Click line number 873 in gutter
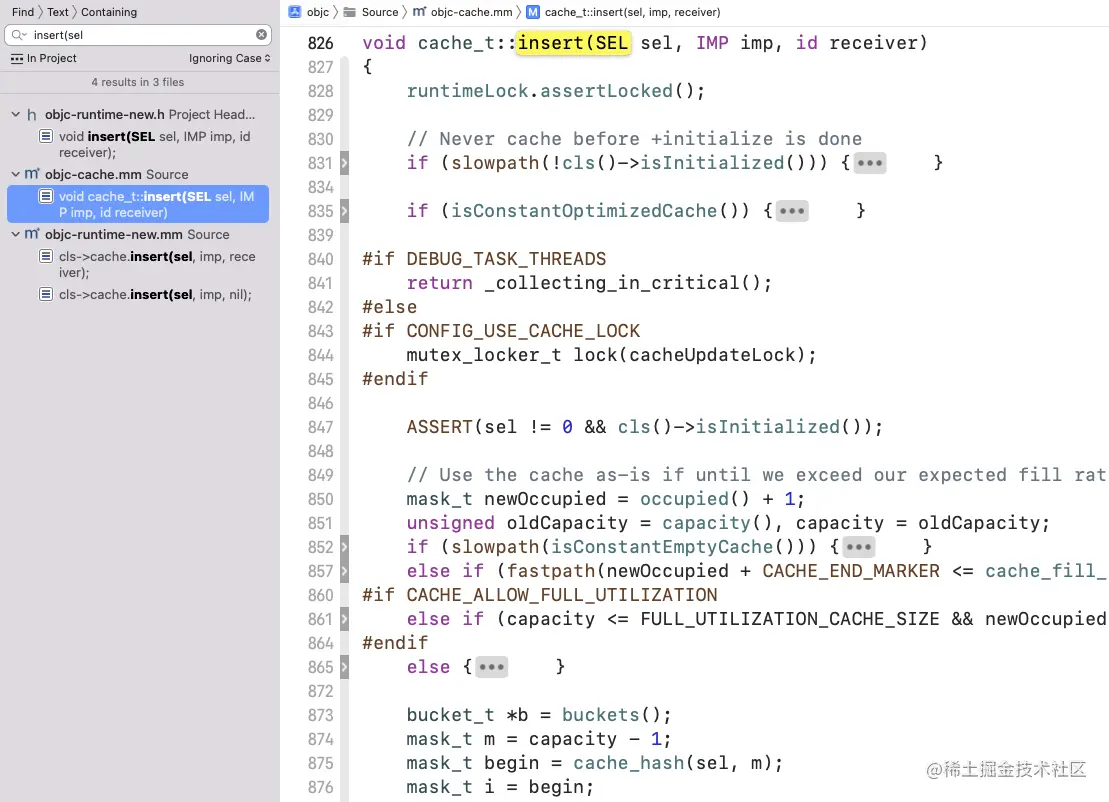This screenshot has height=802, width=1109. click(x=320, y=715)
